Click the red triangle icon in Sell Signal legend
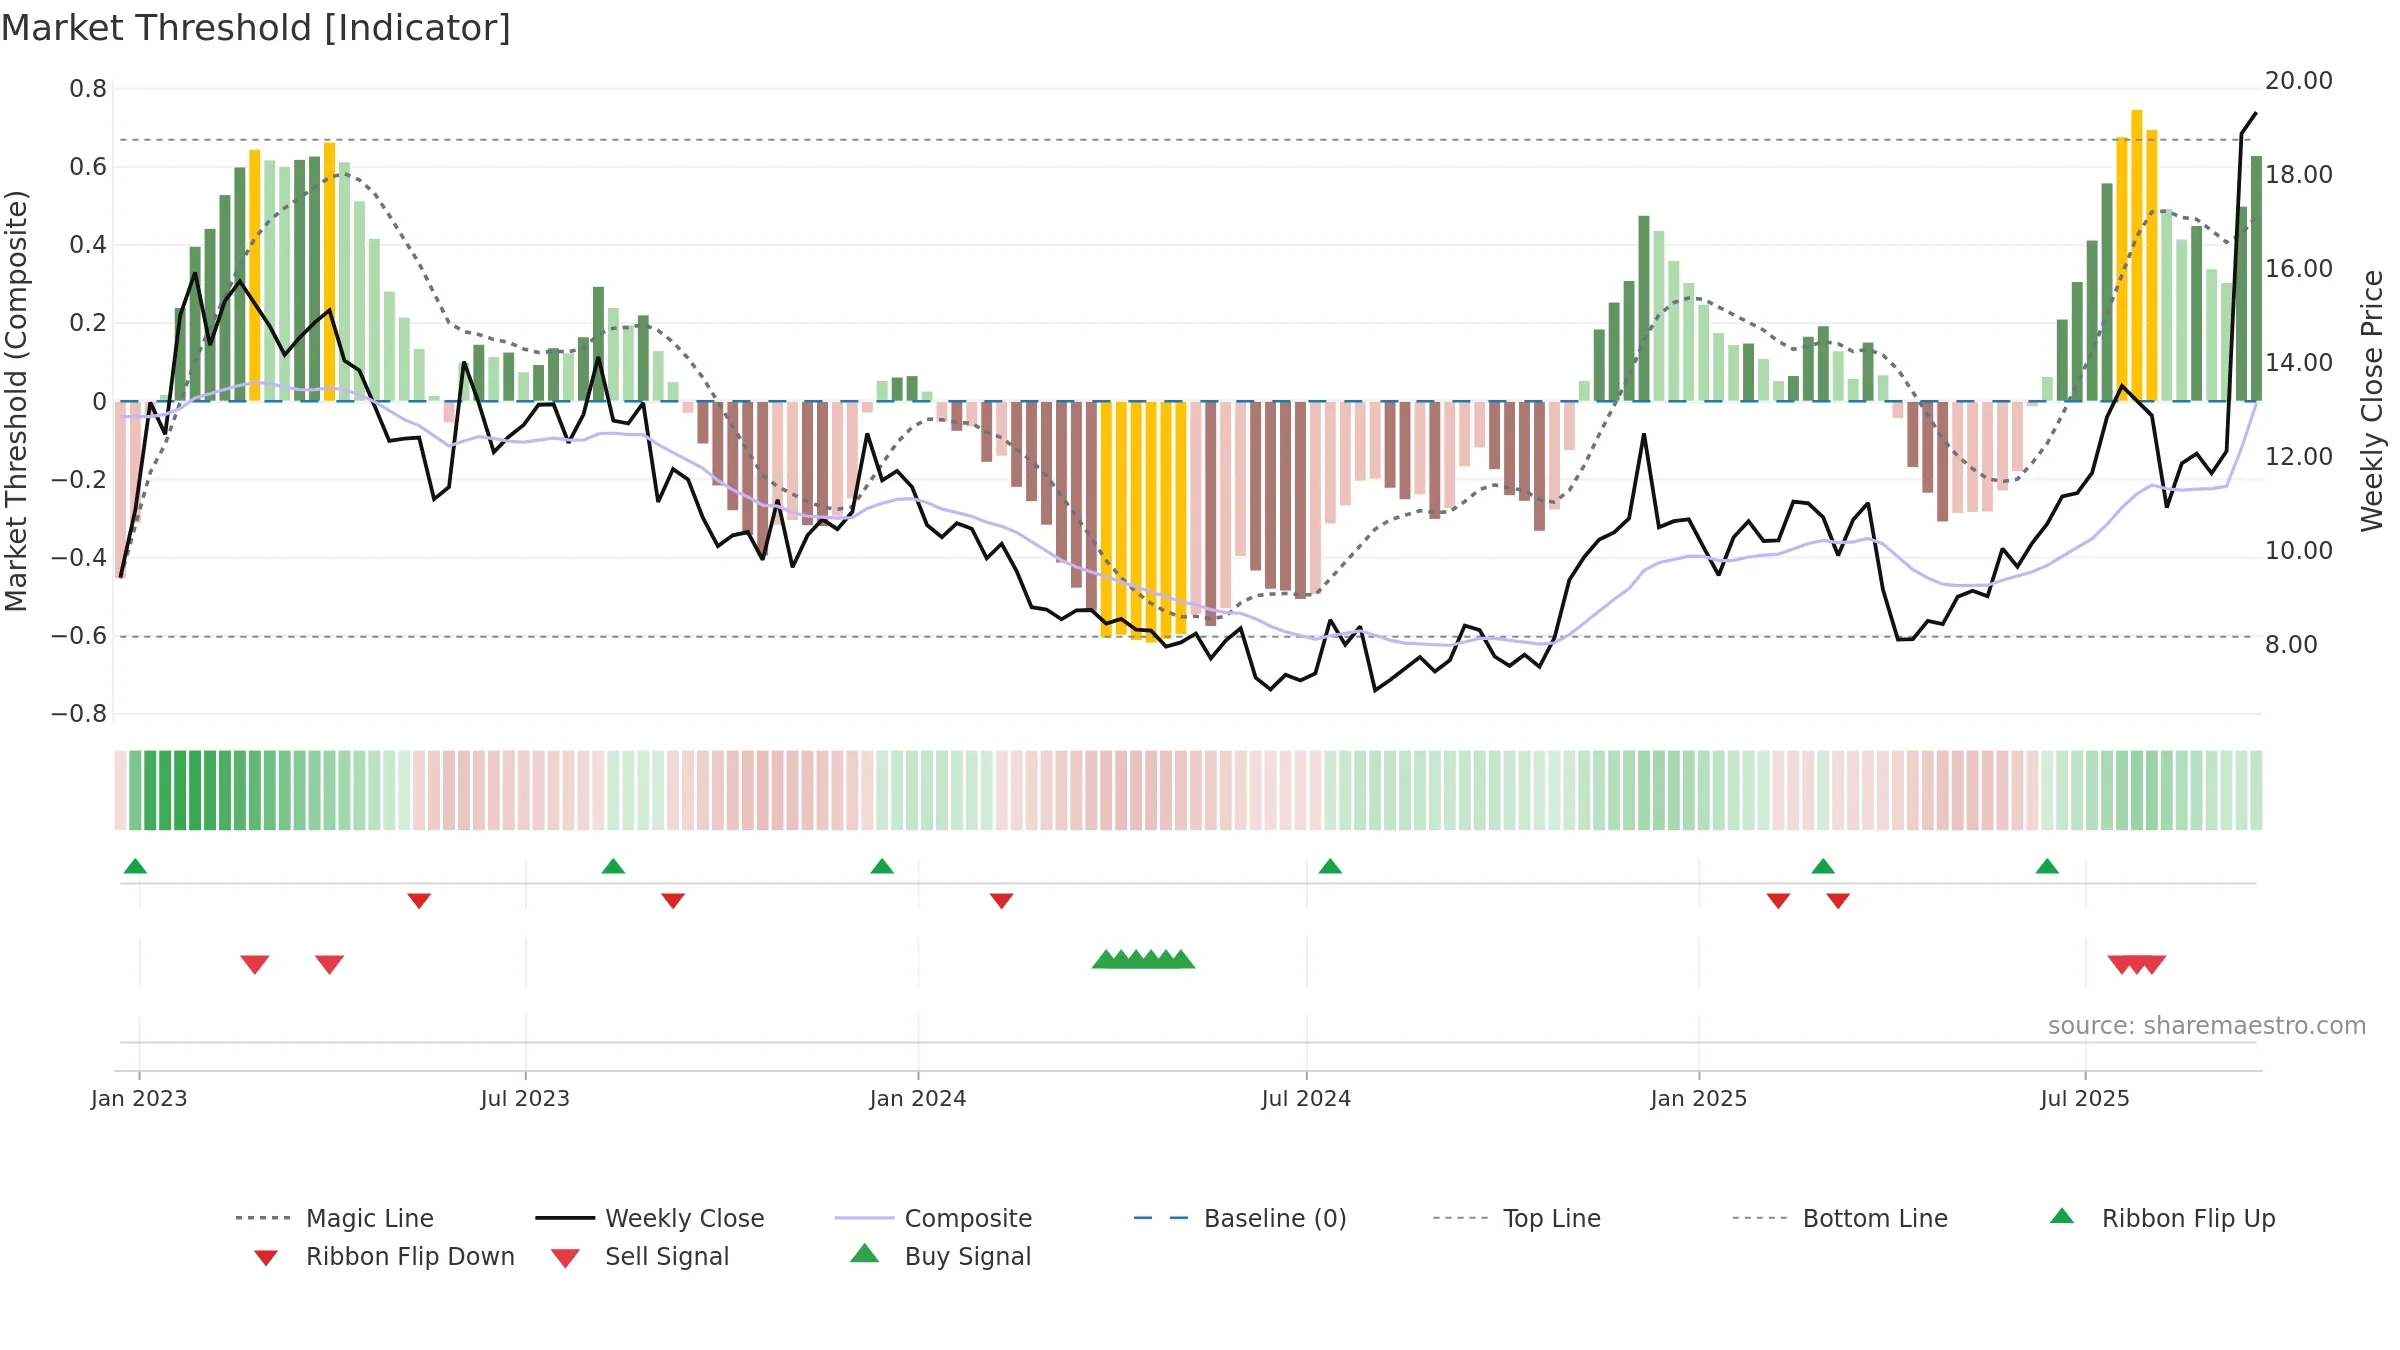This screenshot has height=1350, width=2400. pyautogui.click(x=566, y=1258)
